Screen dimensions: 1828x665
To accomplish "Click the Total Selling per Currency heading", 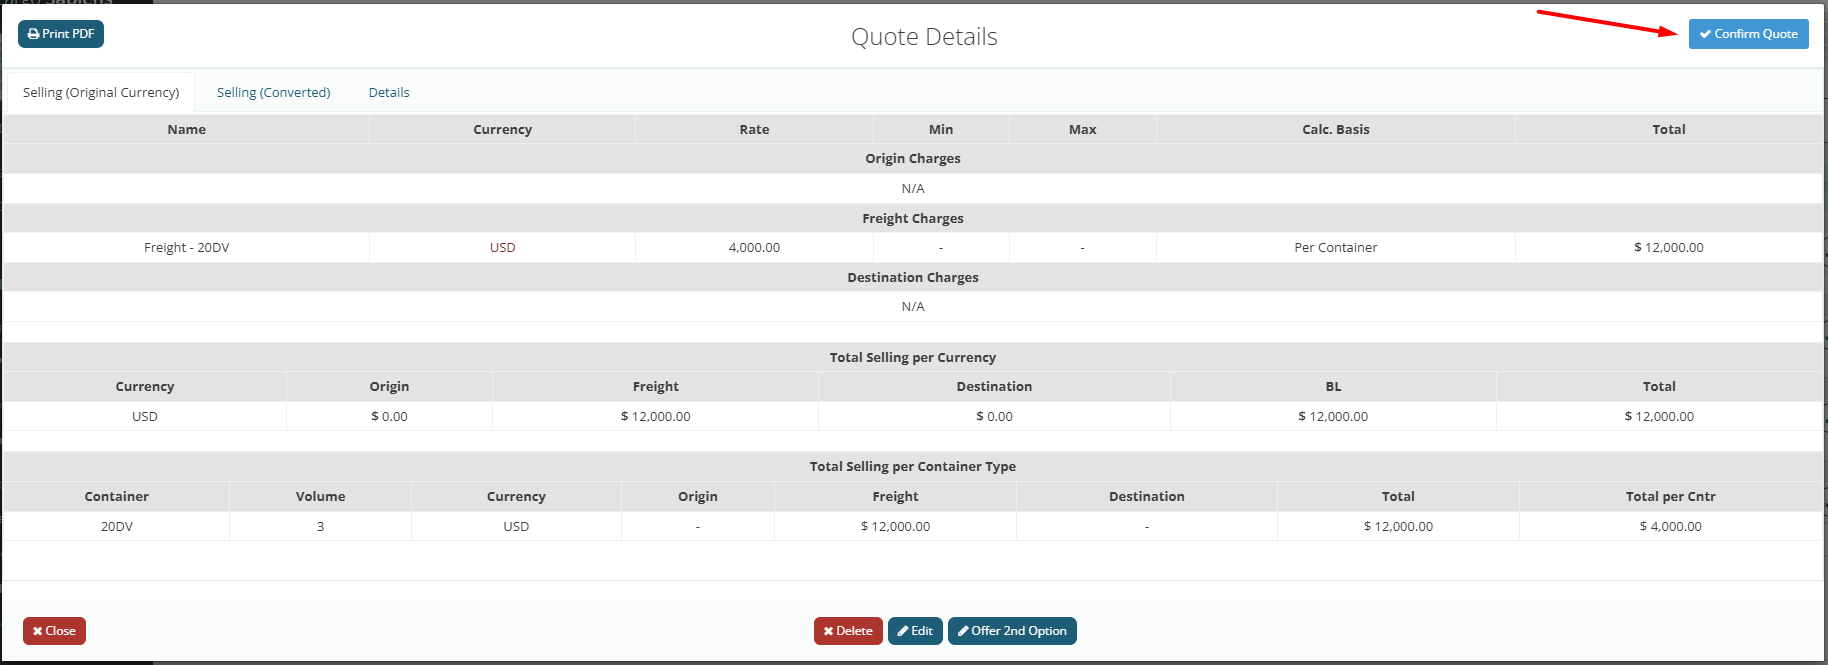I will [912, 357].
